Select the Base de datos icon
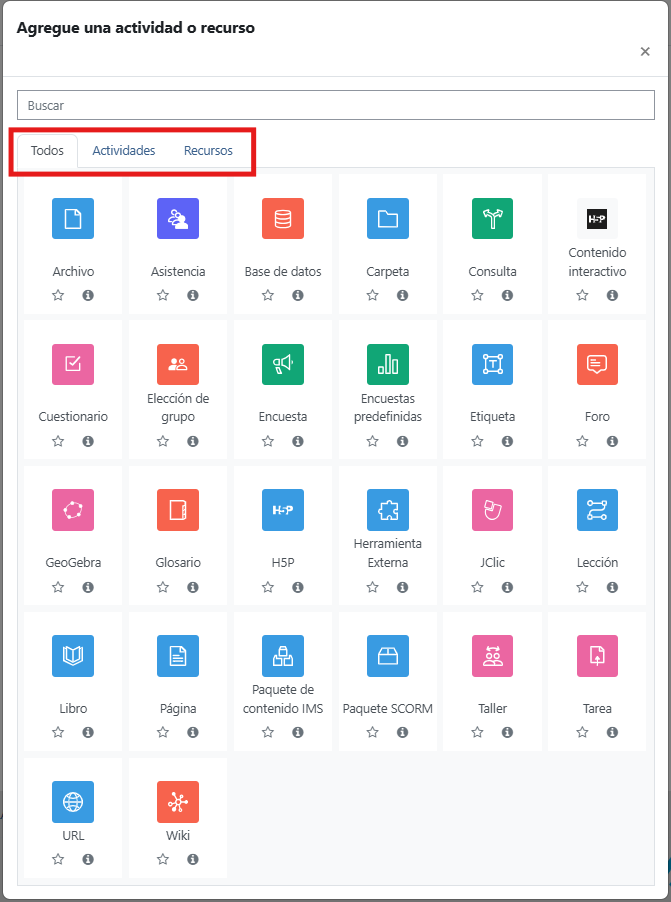The image size is (671, 902). pyautogui.click(x=283, y=219)
